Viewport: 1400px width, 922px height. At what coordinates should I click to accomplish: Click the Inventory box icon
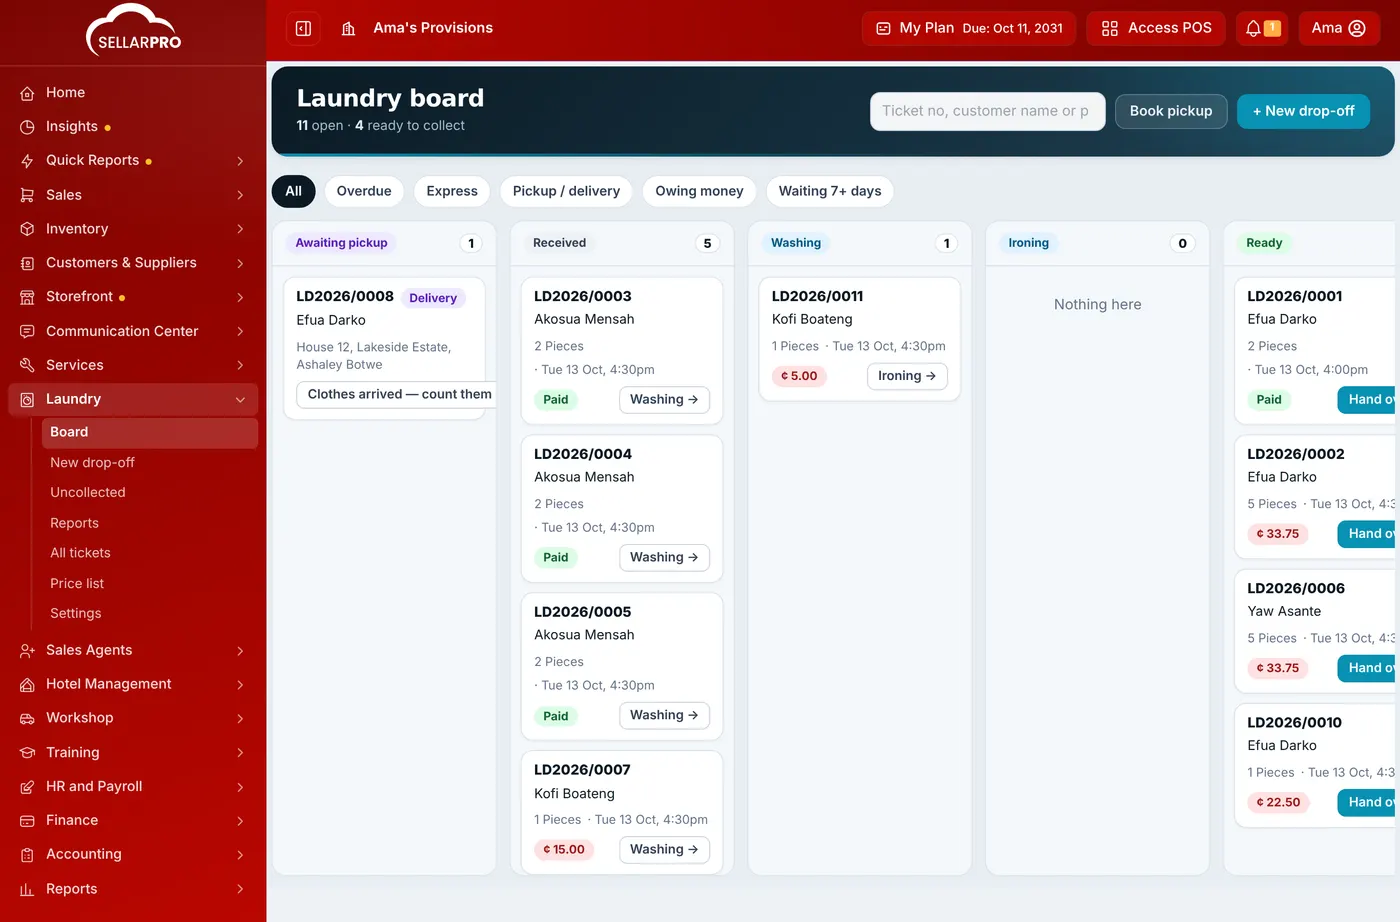tap(27, 229)
